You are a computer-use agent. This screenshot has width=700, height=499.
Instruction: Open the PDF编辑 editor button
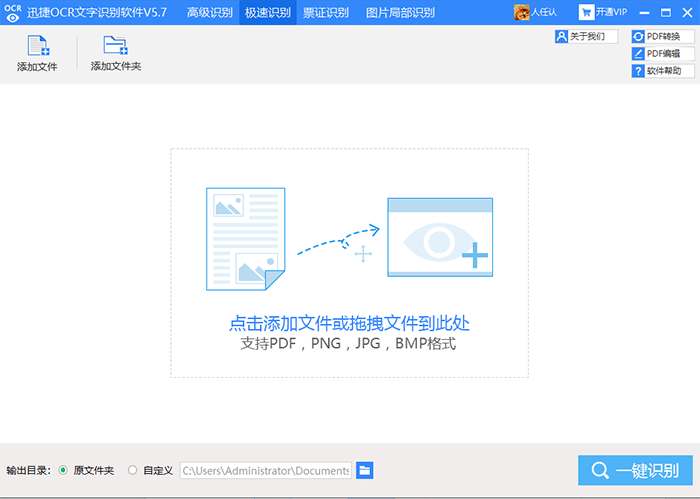663,54
